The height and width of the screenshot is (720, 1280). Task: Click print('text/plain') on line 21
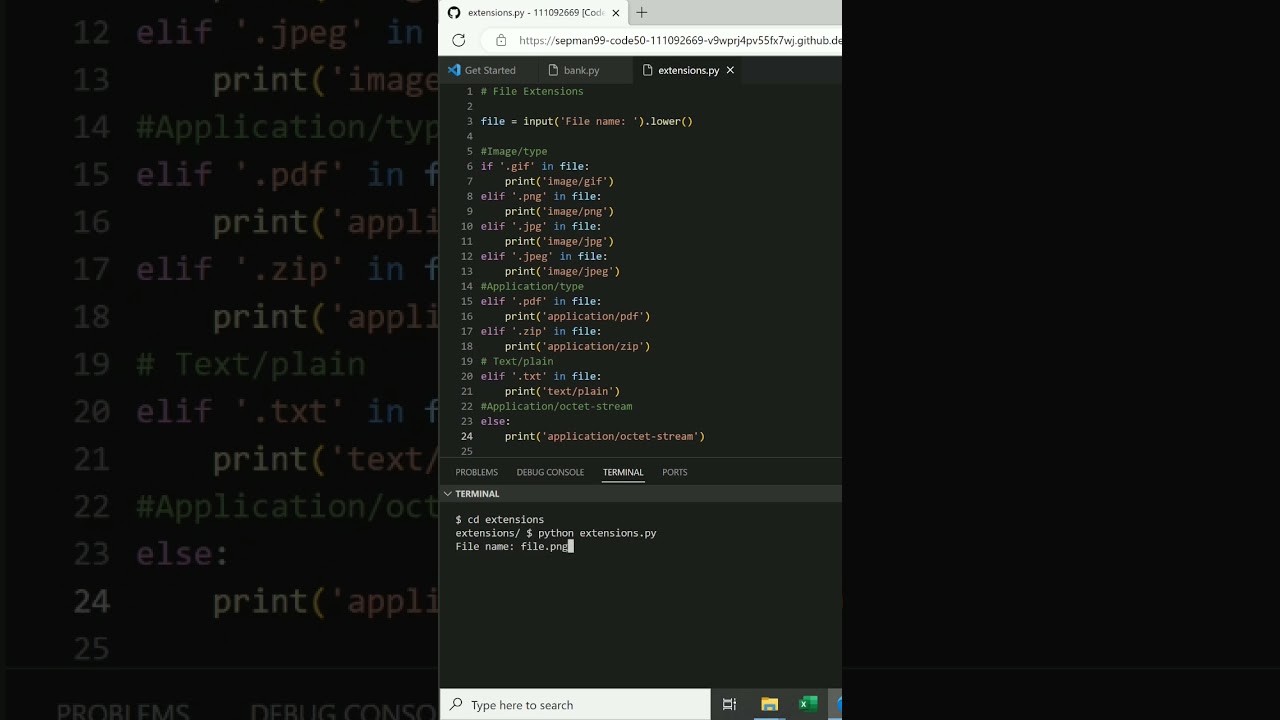(x=562, y=391)
